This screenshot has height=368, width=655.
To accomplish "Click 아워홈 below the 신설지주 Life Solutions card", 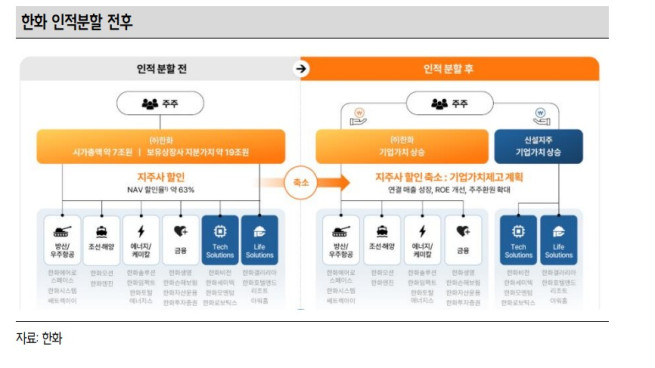I will [559, 300].
